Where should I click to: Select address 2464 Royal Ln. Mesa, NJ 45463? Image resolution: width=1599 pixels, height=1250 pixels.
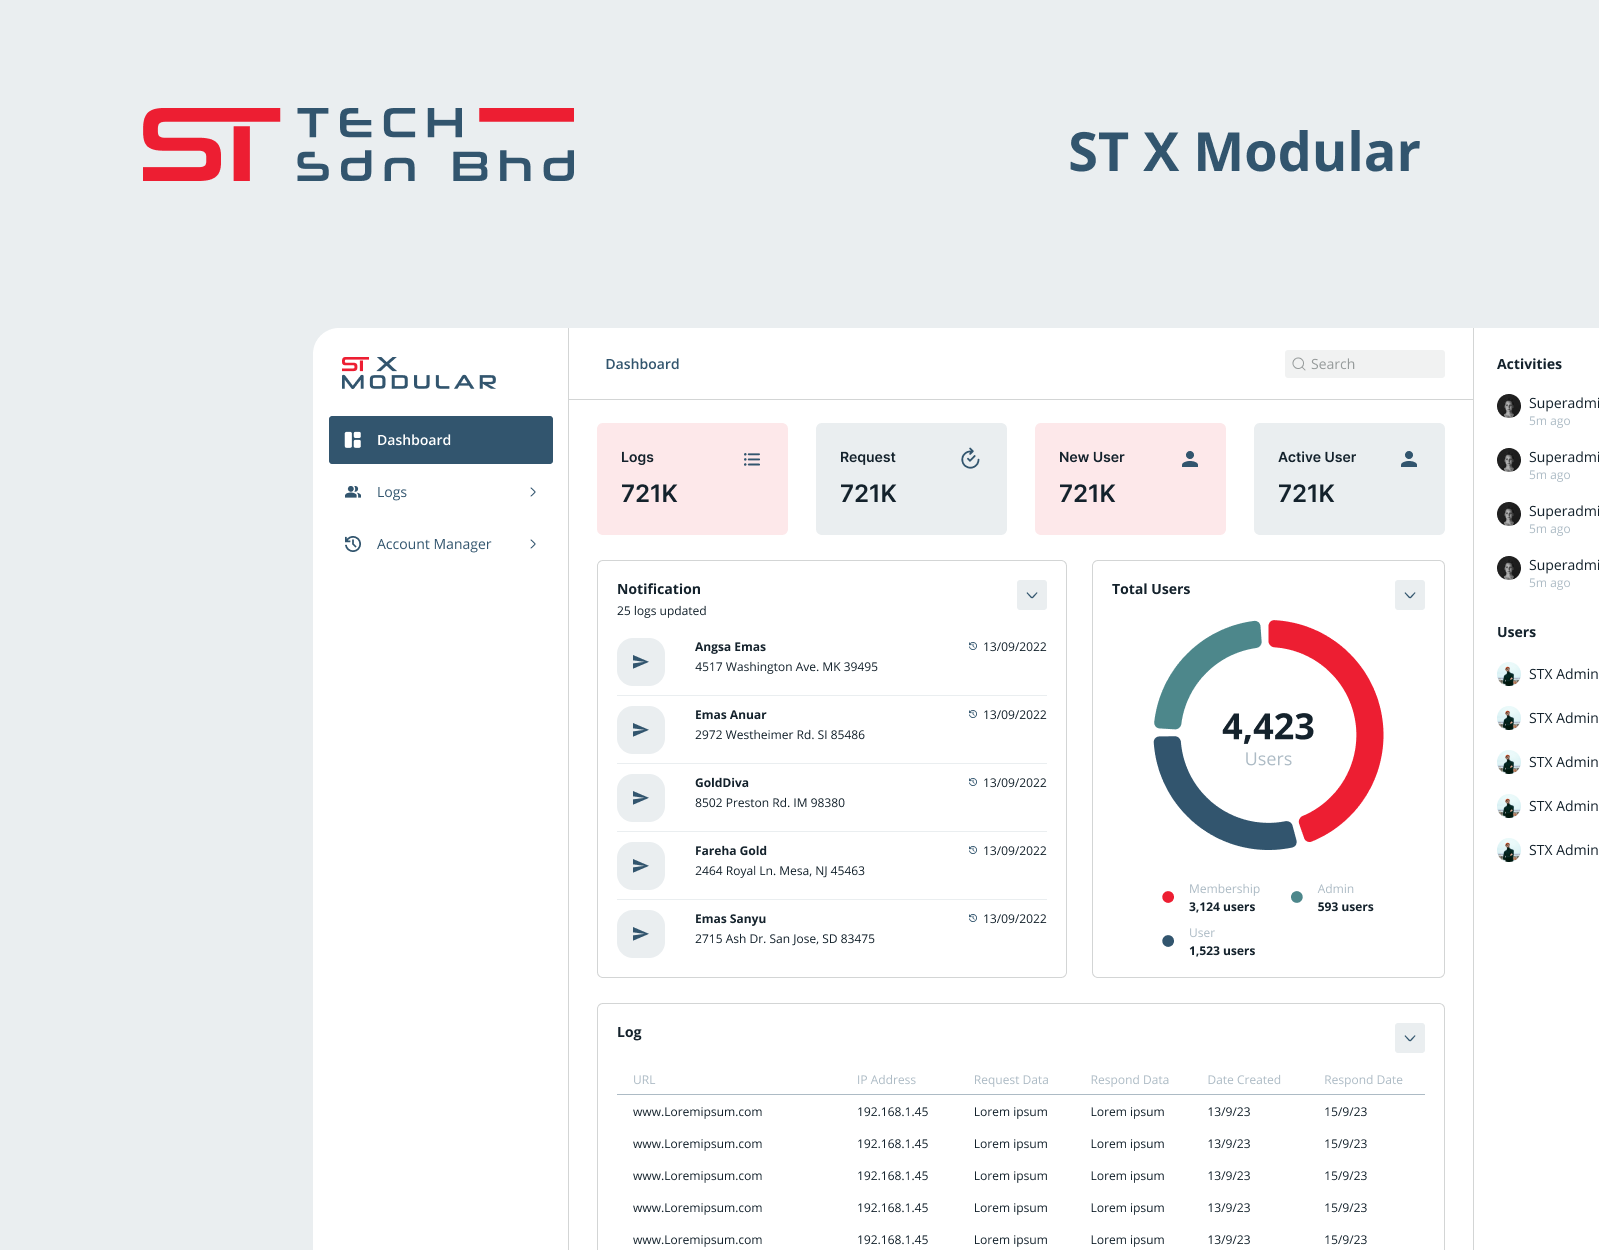pos(780,871)
